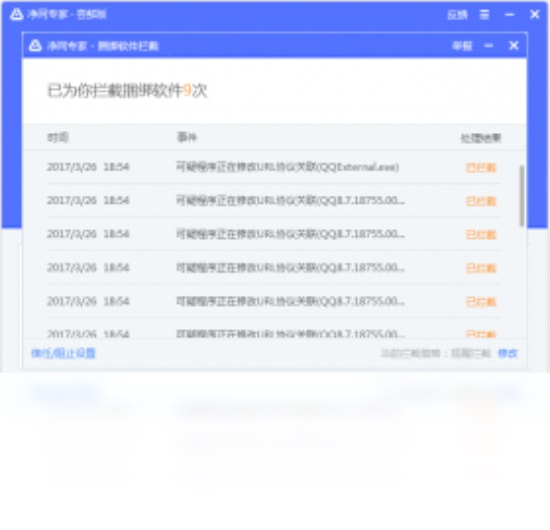The image size is (550, 530).
Task: Select the QQExternal.exe event entry
Action: click(288, 167)
